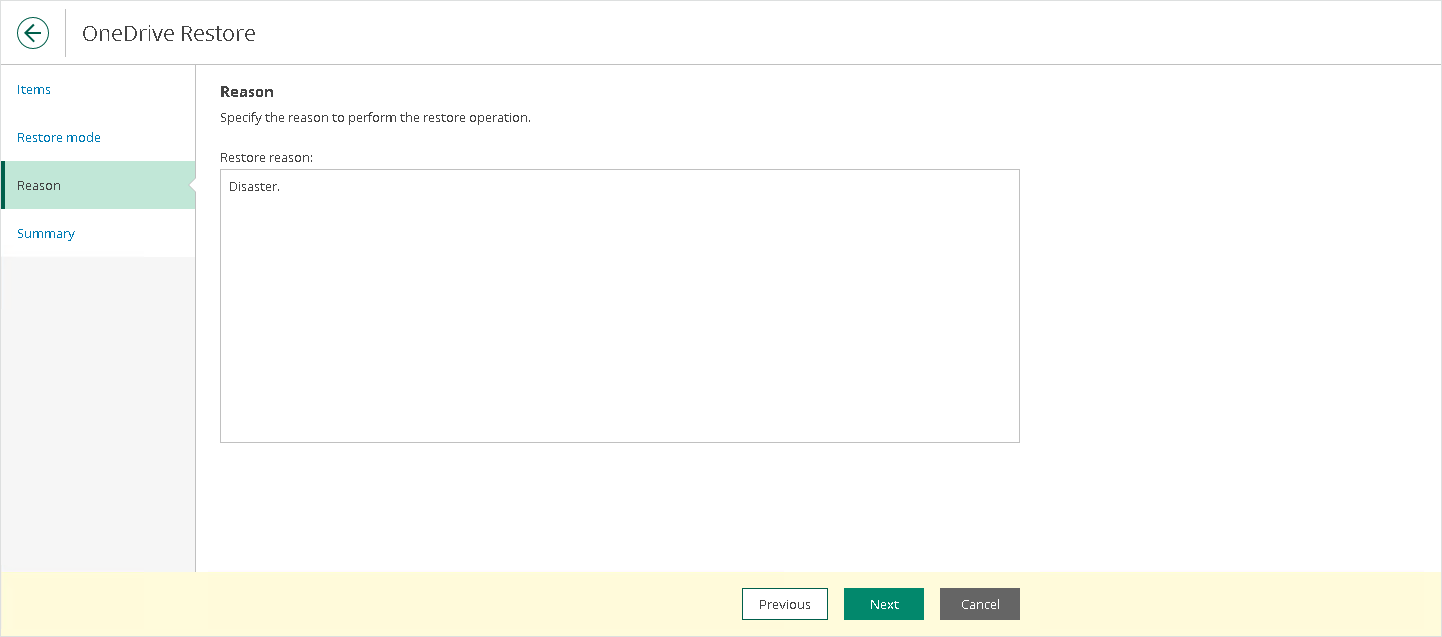Click the Previous button
Image resolution: width=1442 pixels, height=637 pixels.
(785, 604)
